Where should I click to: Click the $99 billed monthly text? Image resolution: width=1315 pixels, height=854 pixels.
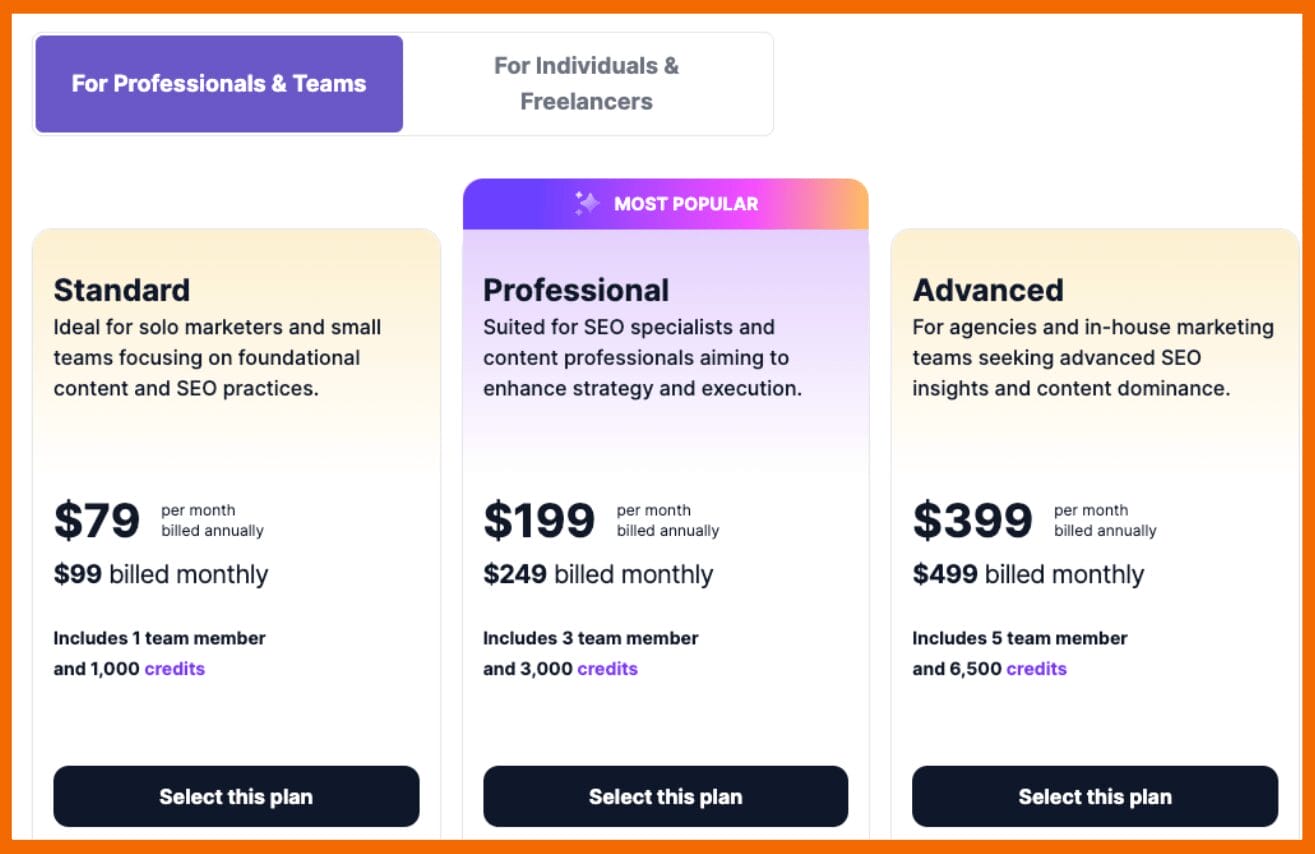pyautogui.click(x=160, y=575)
